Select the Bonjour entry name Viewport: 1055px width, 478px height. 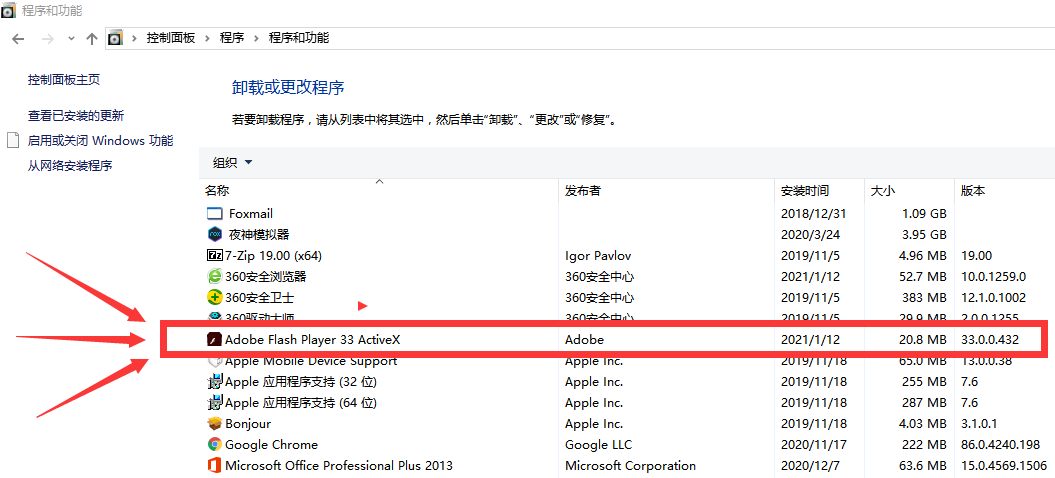(x=248, y=423)
